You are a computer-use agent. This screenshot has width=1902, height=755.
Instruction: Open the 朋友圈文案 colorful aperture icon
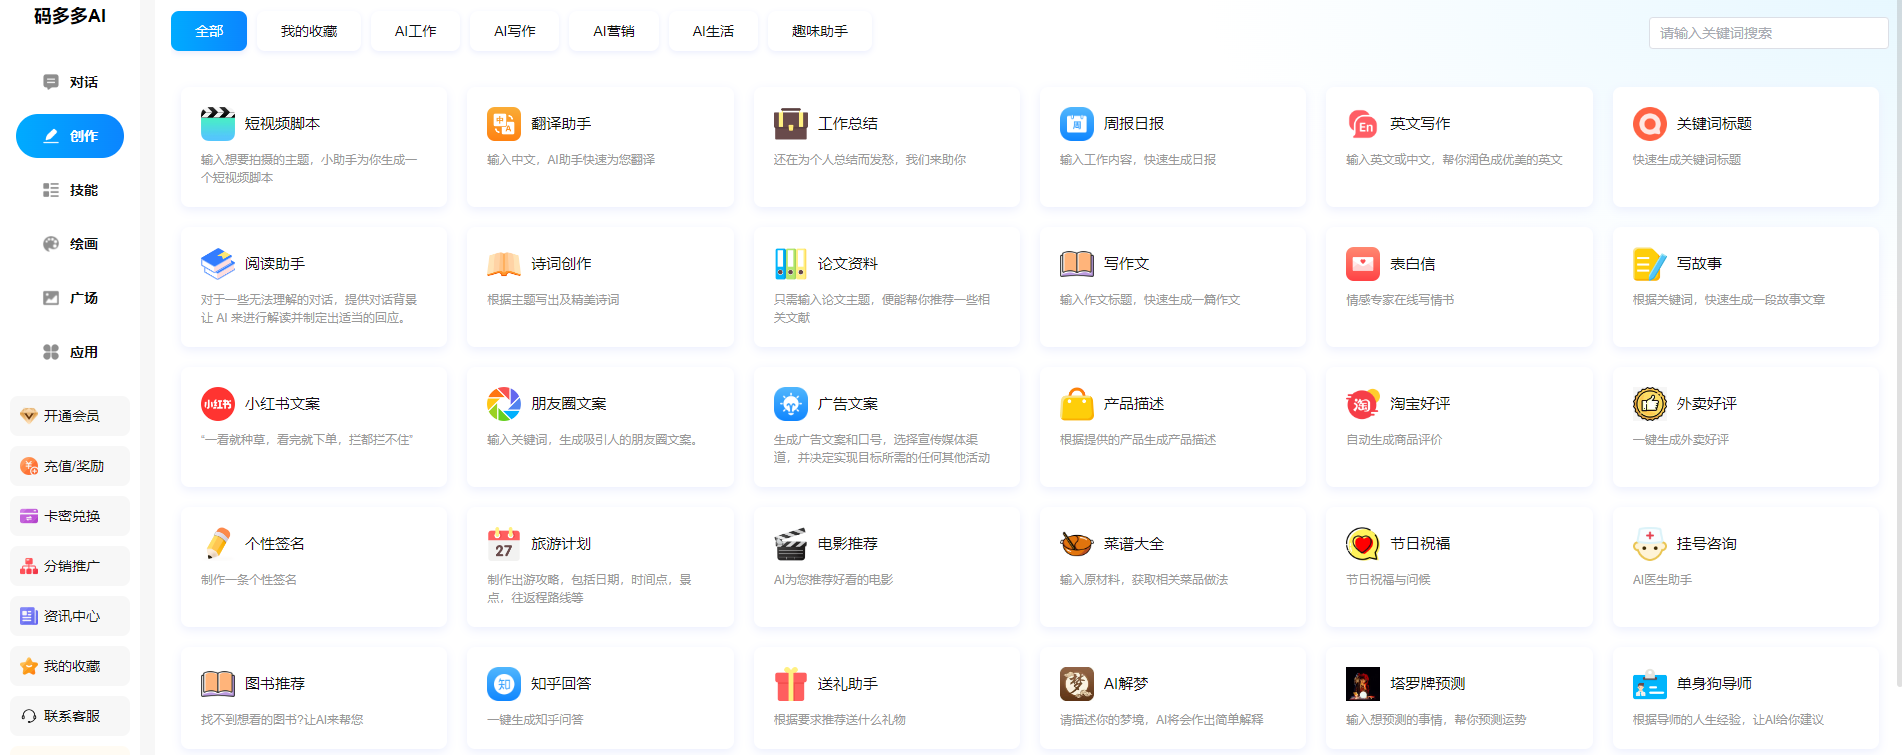point(504,404)
